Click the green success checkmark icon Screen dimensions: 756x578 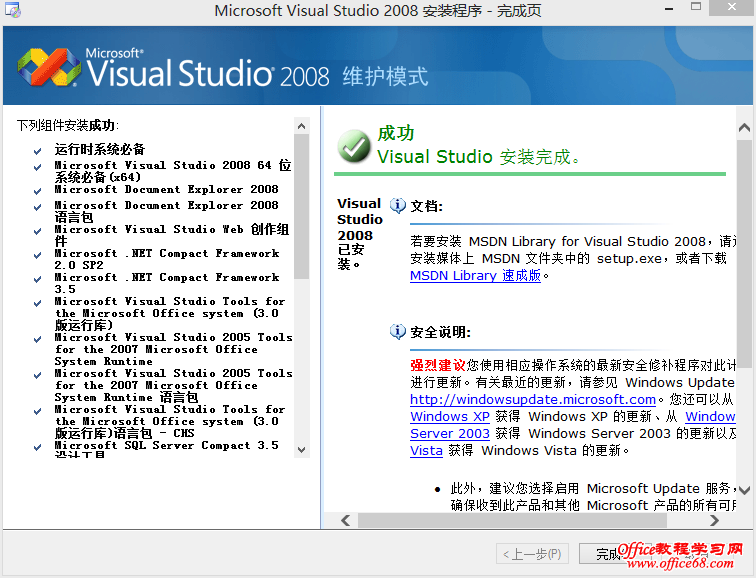354,145
